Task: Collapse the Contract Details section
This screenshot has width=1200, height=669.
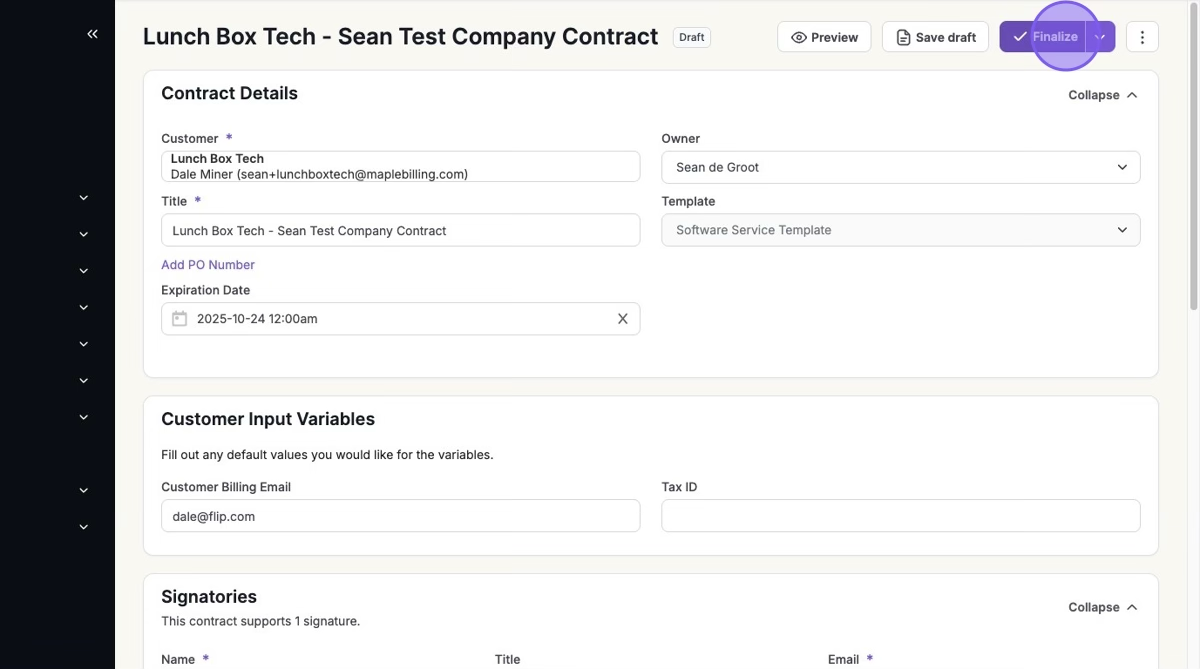Action: 1102,95
